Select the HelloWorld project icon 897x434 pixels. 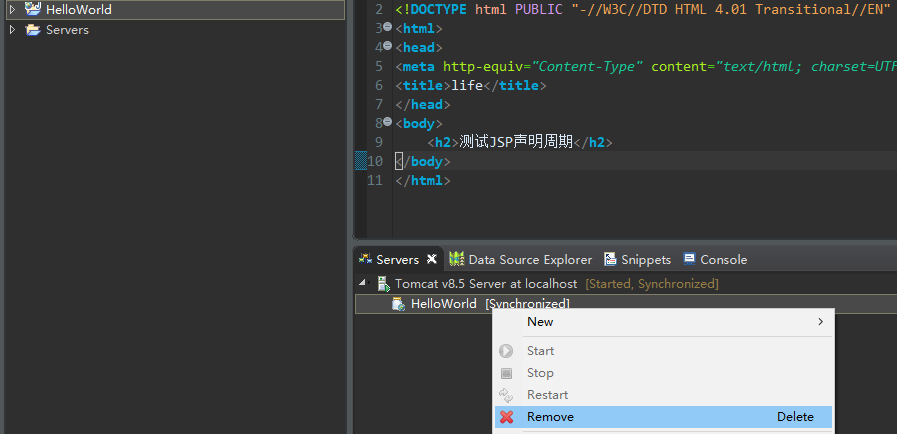[x=33, y=9]
